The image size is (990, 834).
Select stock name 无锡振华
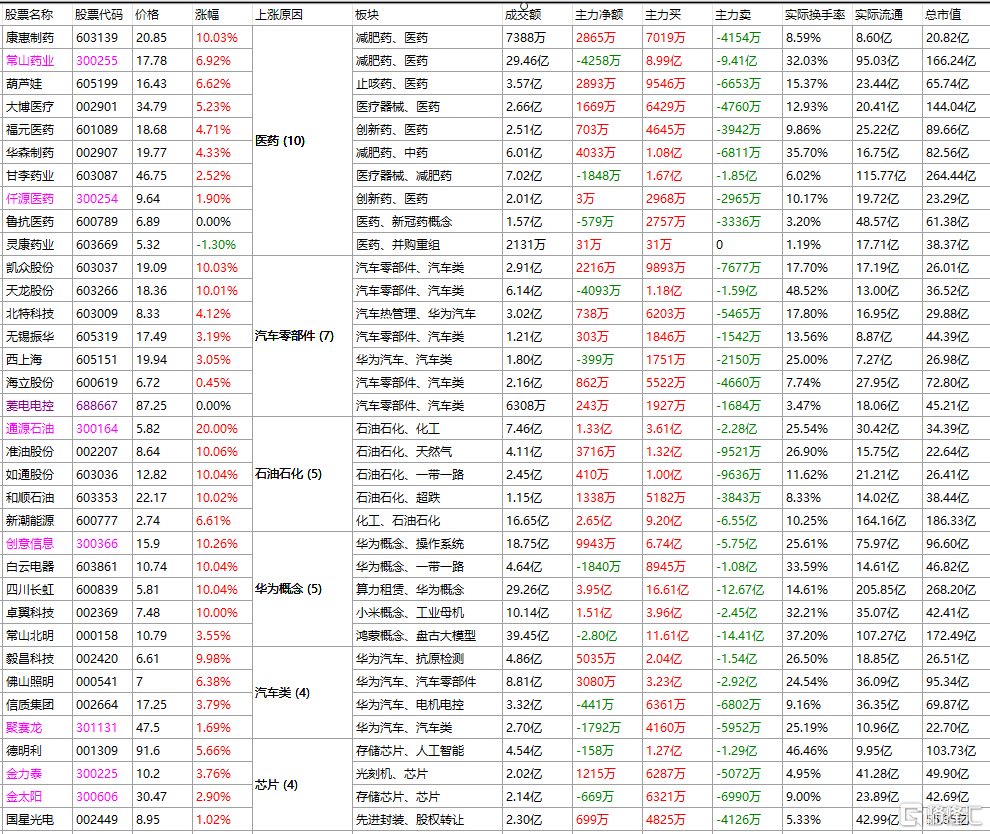(x=30, y=337)
